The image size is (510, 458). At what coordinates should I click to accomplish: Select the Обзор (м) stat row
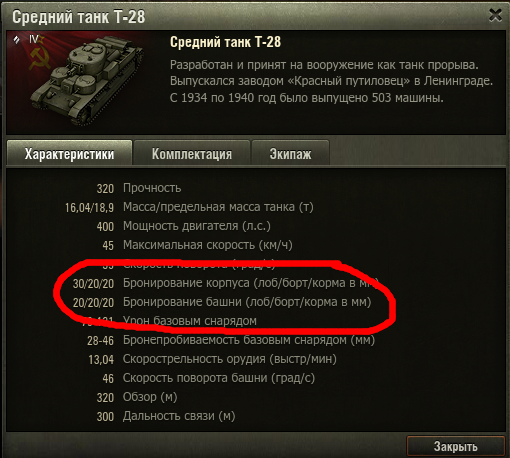pyautogui.click(x=137, y=397)
